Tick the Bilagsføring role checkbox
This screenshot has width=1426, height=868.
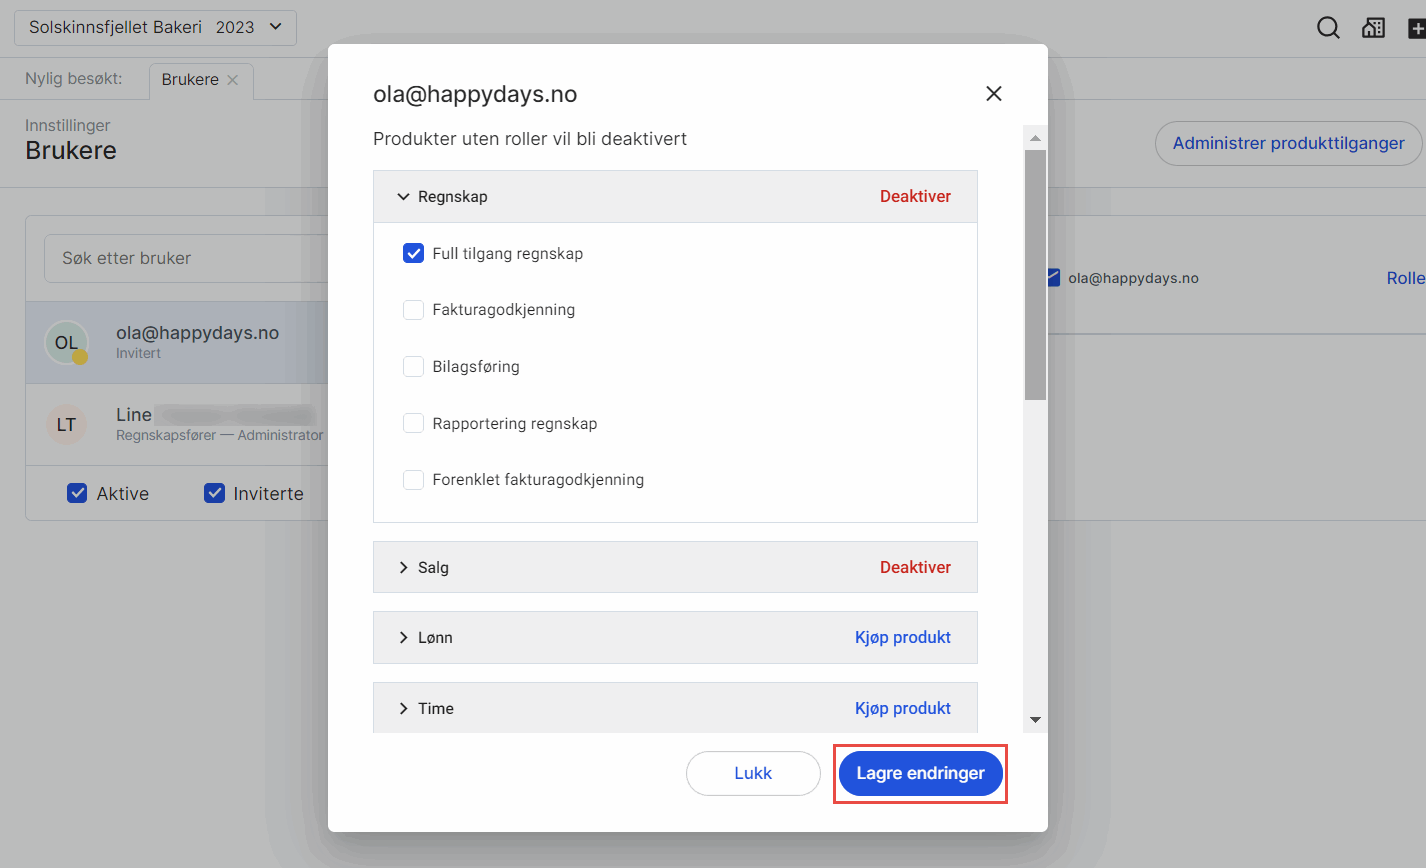click(x=413, y=367)
